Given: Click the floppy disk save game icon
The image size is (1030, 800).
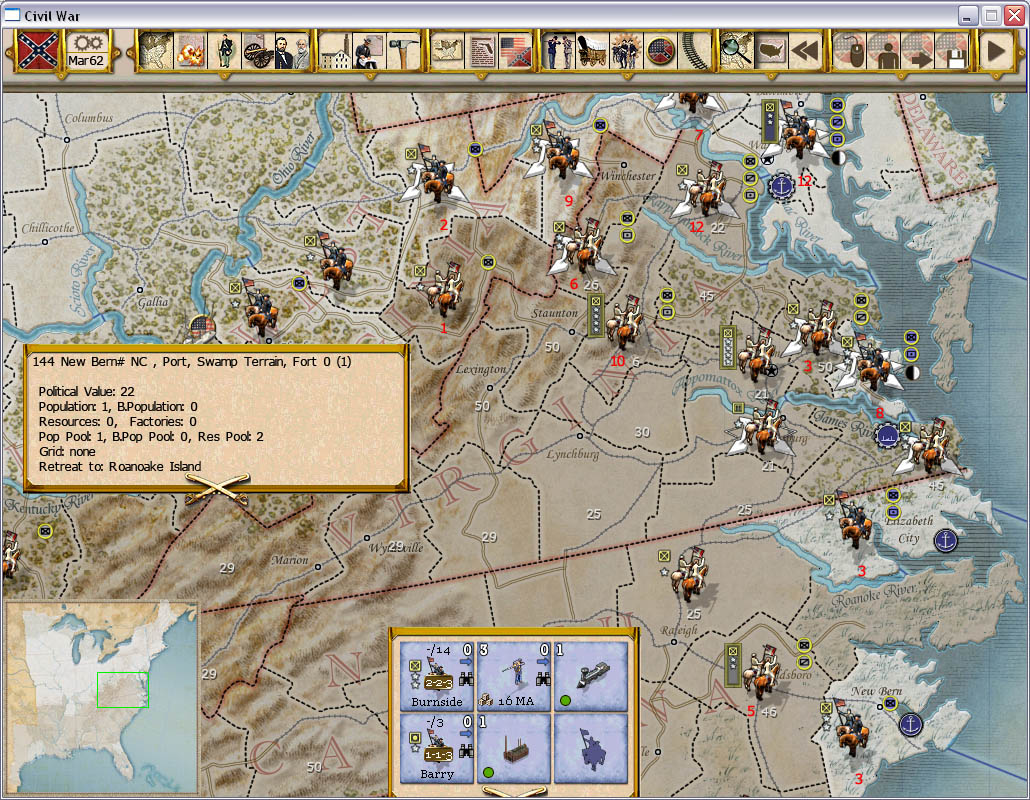Looking at the screenshot, I should [x=951, y=51].
